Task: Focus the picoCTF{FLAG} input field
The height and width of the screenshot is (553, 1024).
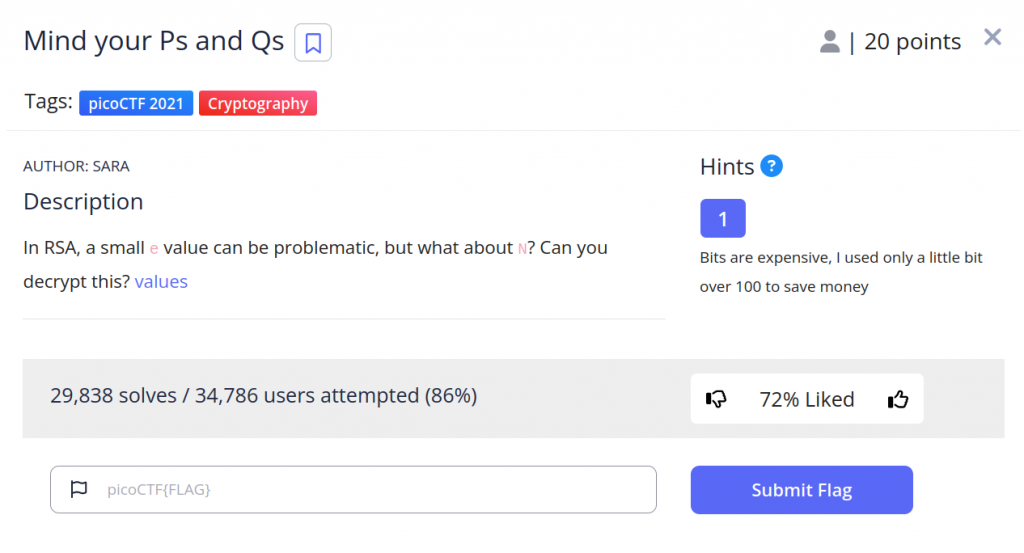Action: [370, 490]
